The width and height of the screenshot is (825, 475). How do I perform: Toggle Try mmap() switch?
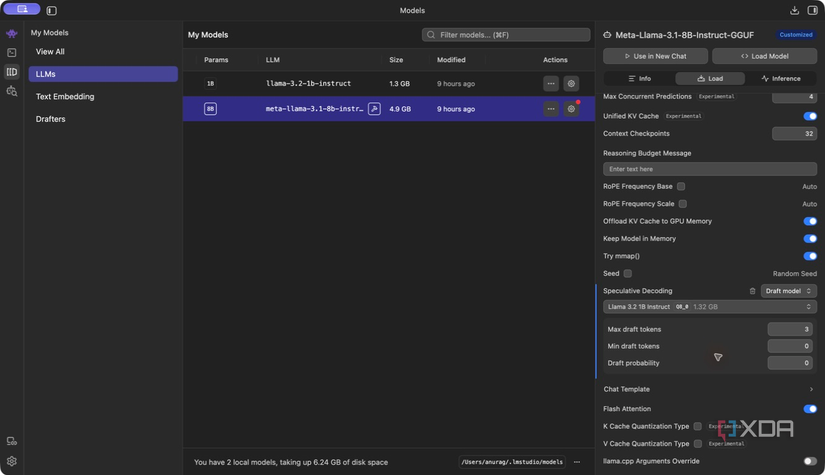(810, 256)
